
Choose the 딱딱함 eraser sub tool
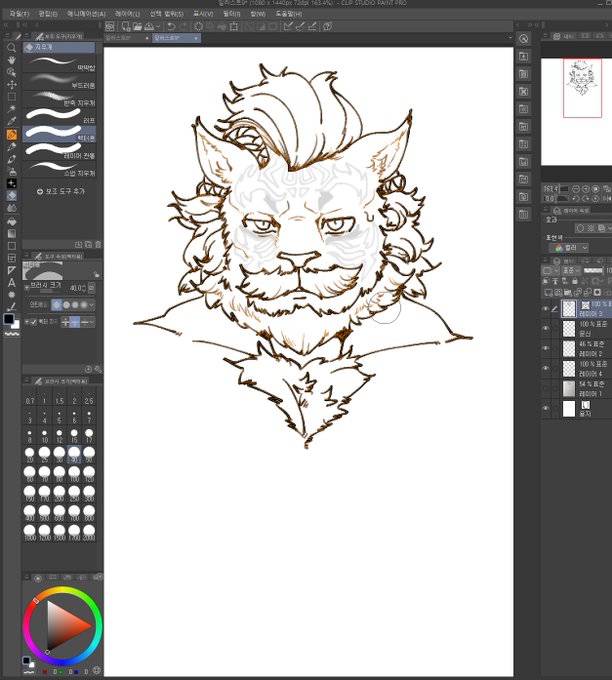click(x=59, y=63)
